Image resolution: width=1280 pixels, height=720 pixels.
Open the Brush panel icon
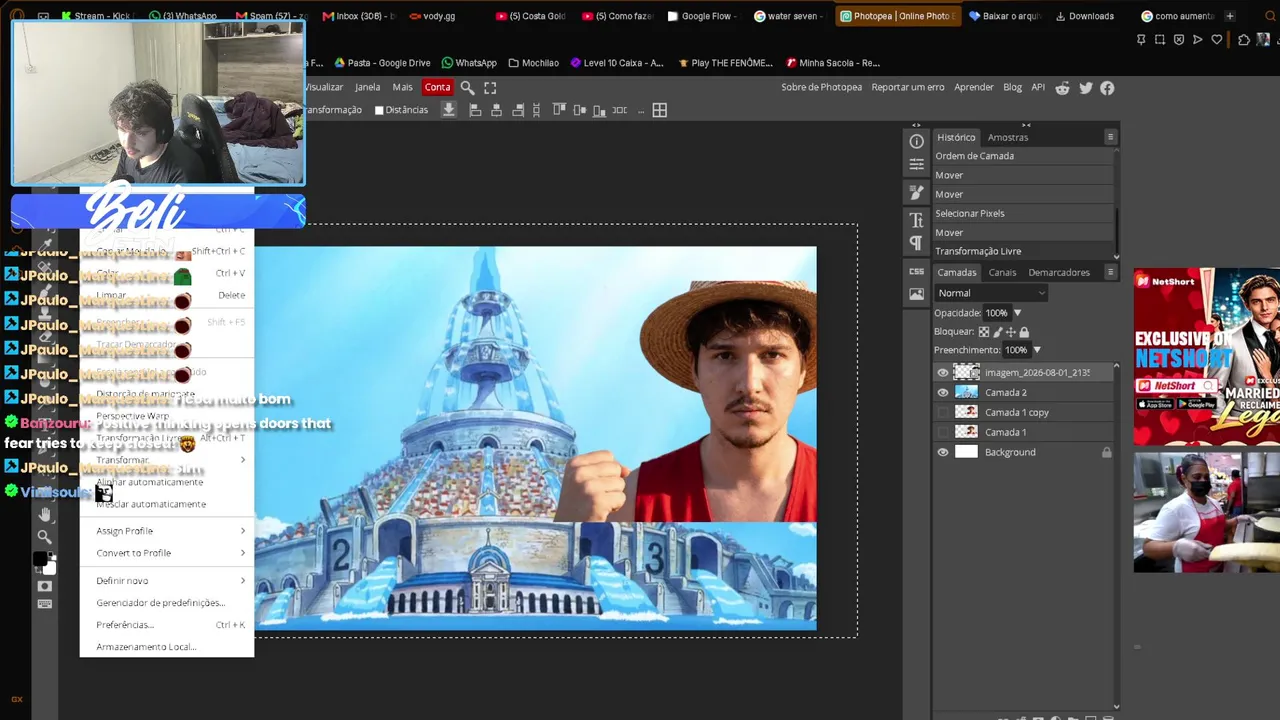(916, 192)
